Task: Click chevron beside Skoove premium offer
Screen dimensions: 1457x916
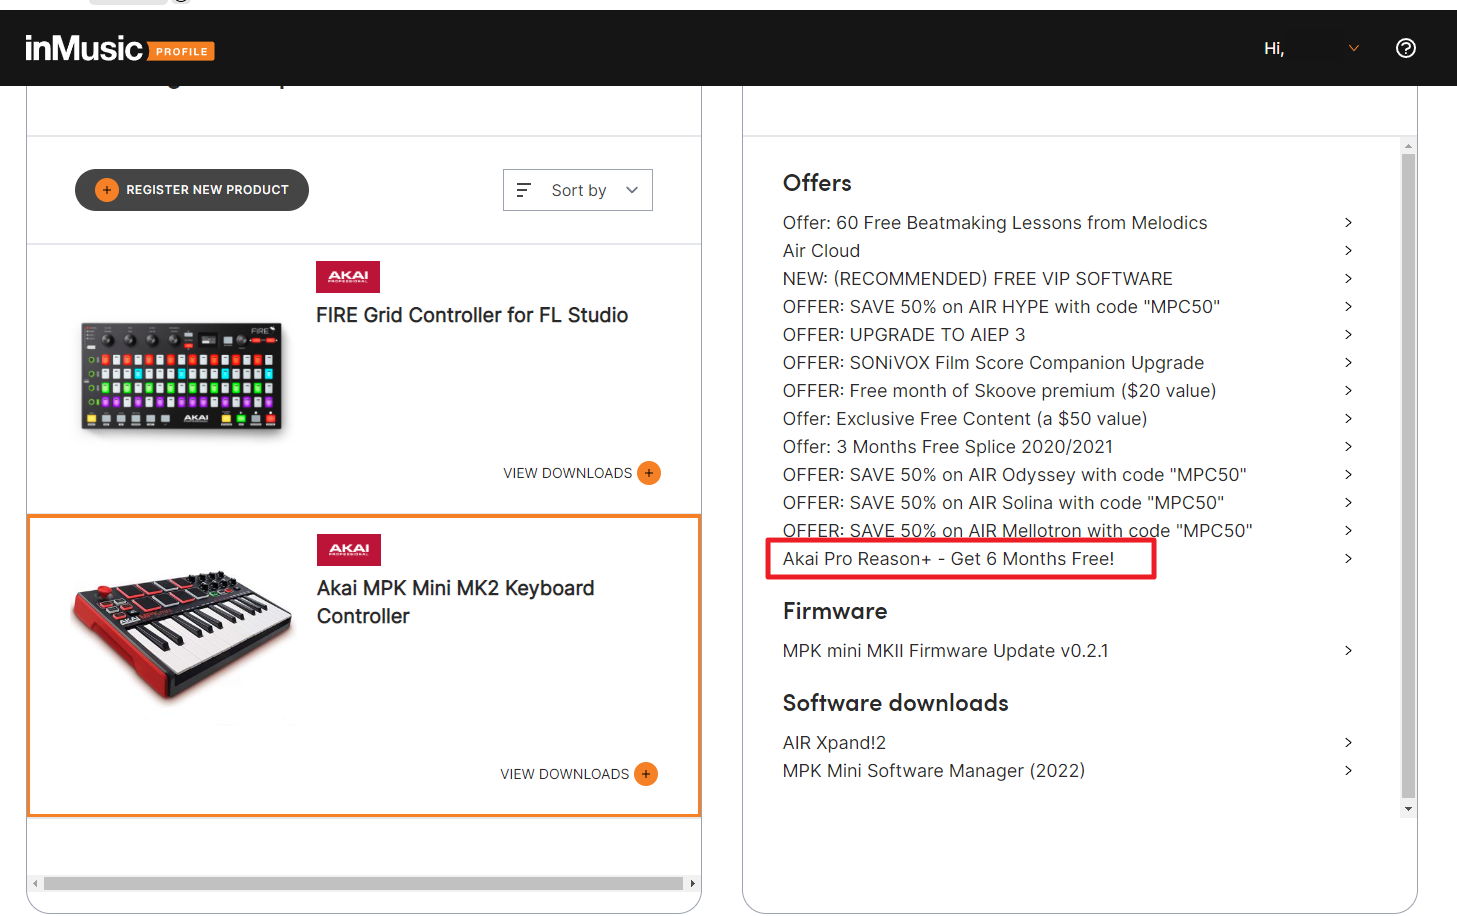Action: pyautogui.click(x=1348, y=391)
